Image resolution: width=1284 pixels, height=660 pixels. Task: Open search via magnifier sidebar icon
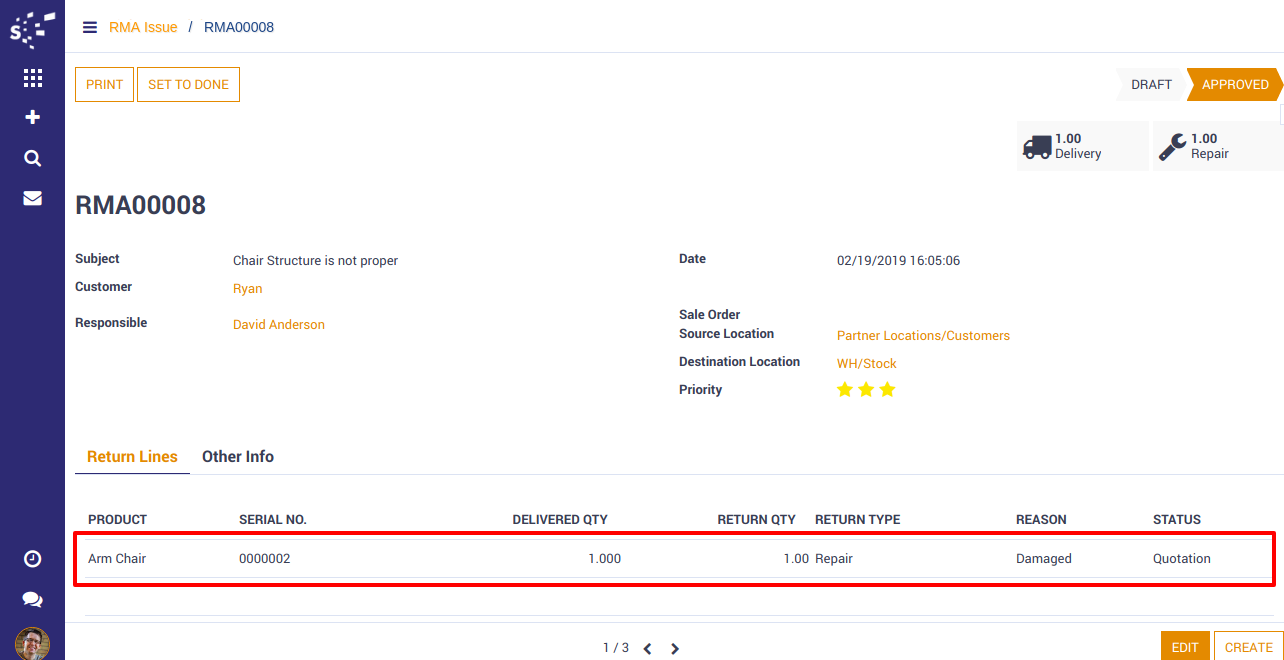click(x=32, y=158)
